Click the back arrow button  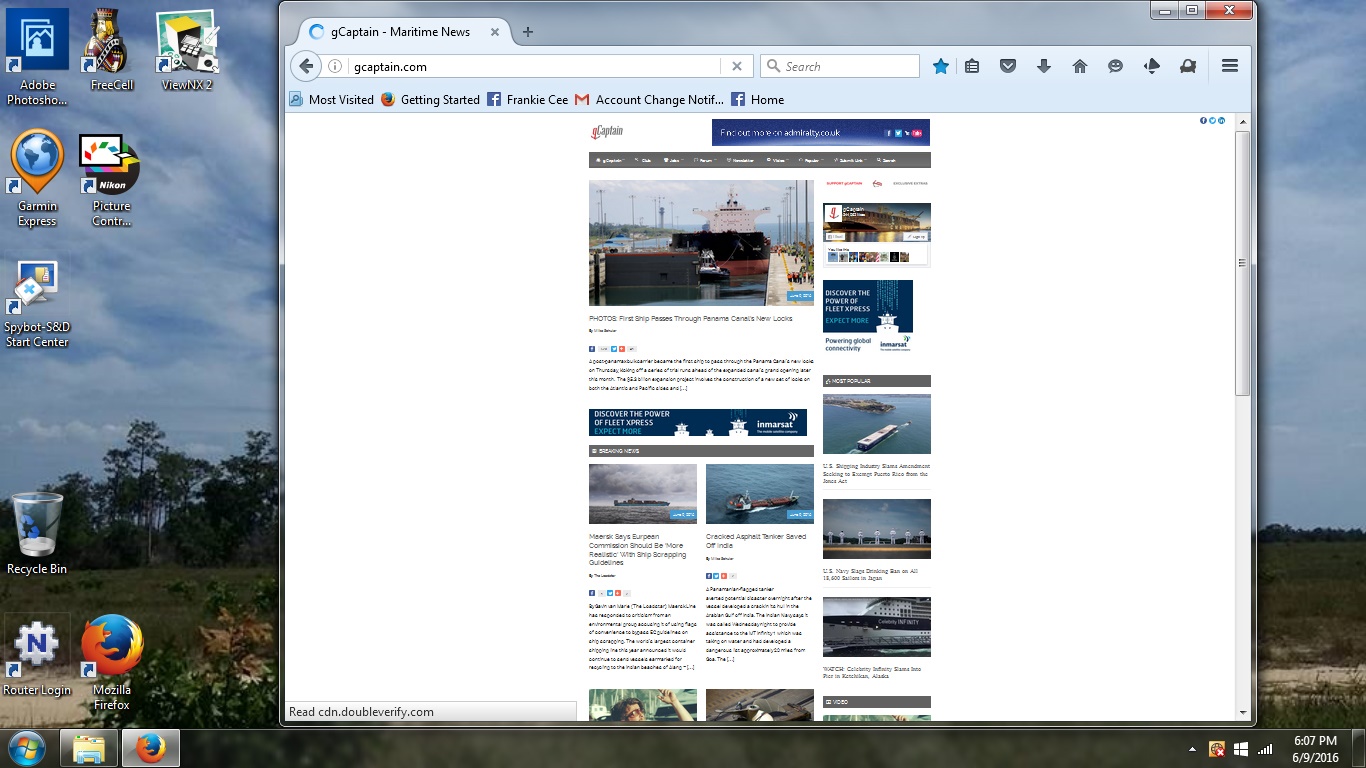click(x=306, y=66)
